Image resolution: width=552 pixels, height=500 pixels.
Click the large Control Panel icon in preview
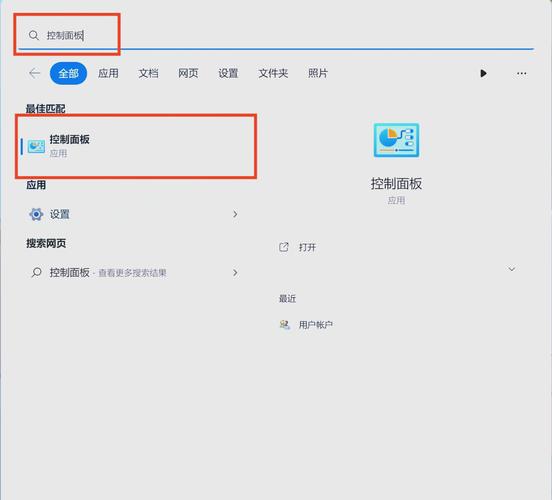(396, 140)
